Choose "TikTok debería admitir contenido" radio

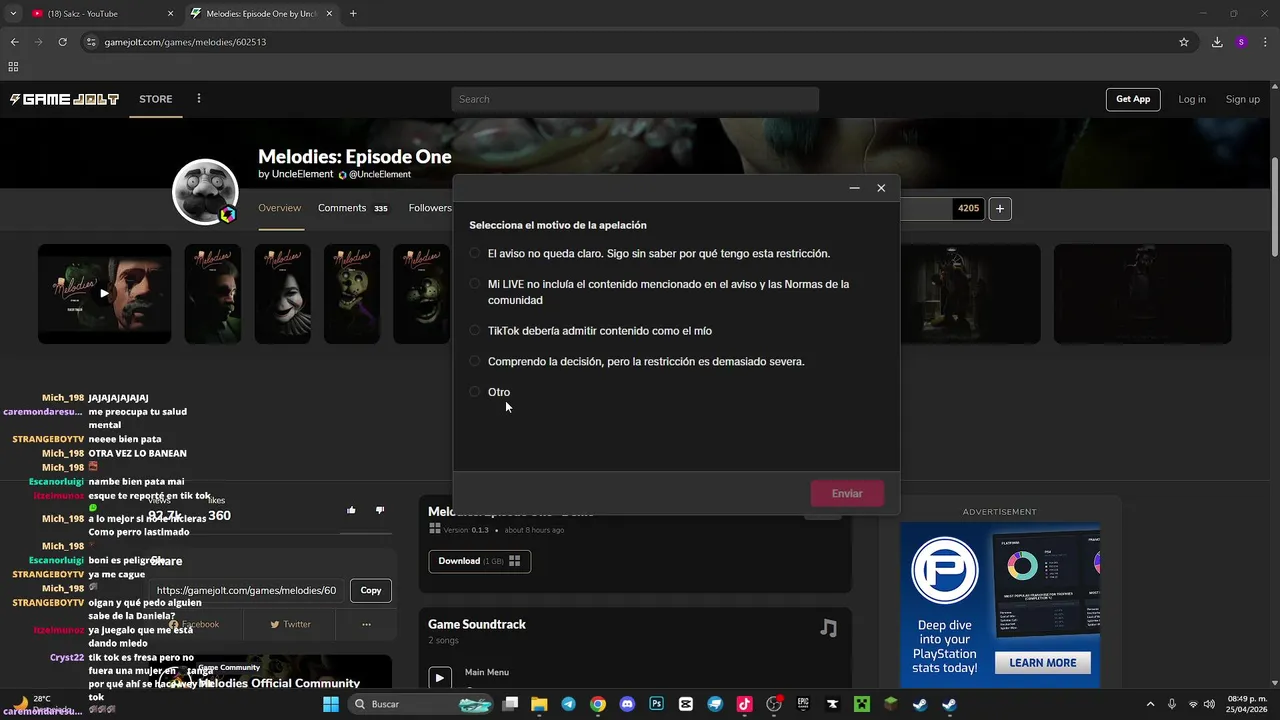(475, 331)
